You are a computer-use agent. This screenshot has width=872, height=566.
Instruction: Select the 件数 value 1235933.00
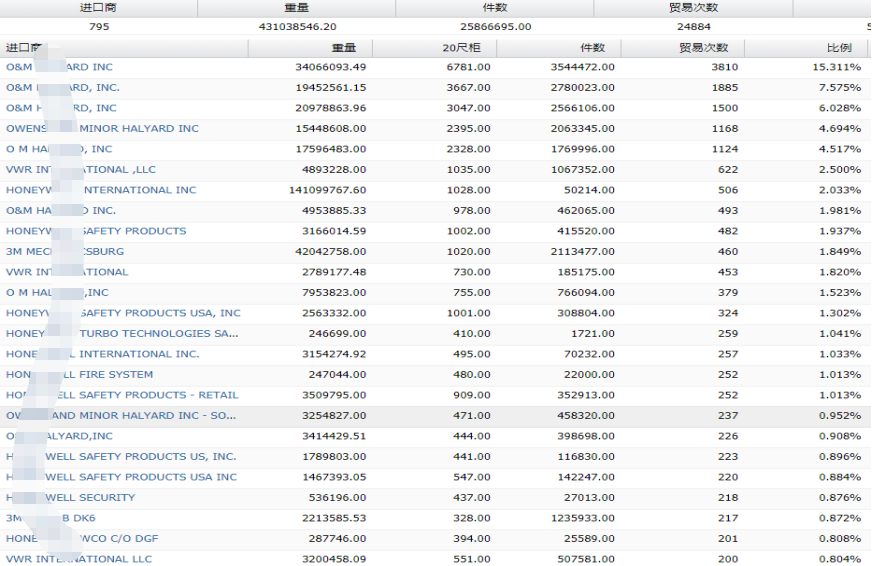coord(582,518)
